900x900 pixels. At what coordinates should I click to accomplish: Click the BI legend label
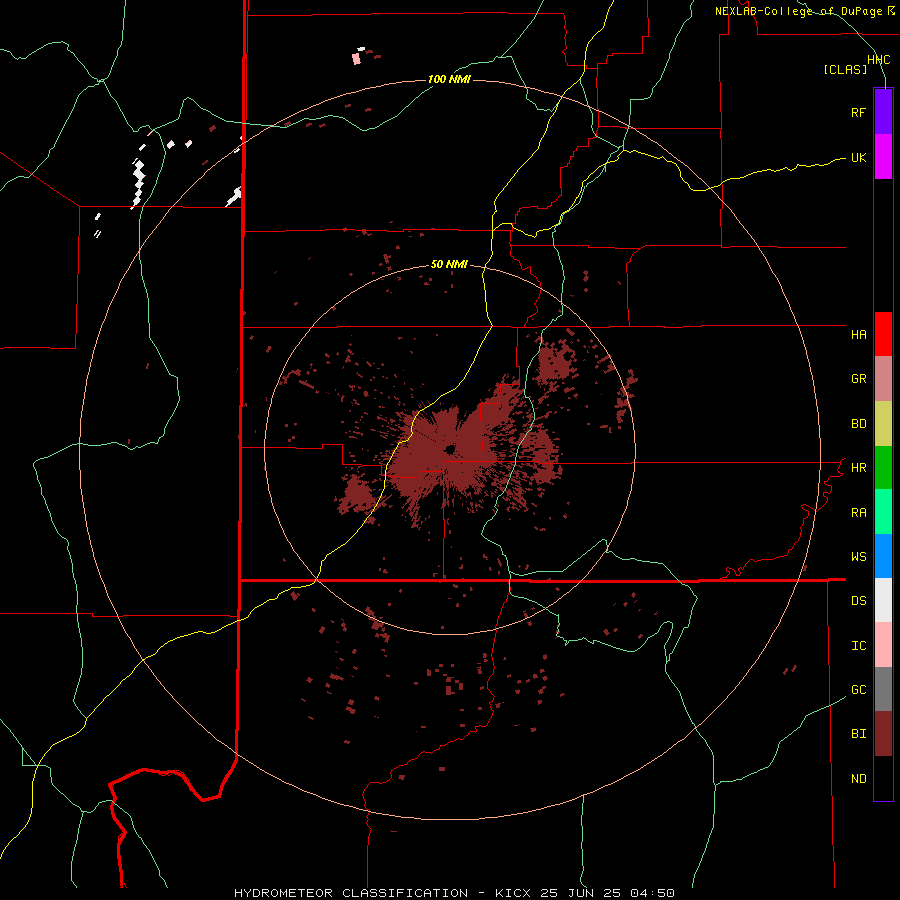pos(858,734)
